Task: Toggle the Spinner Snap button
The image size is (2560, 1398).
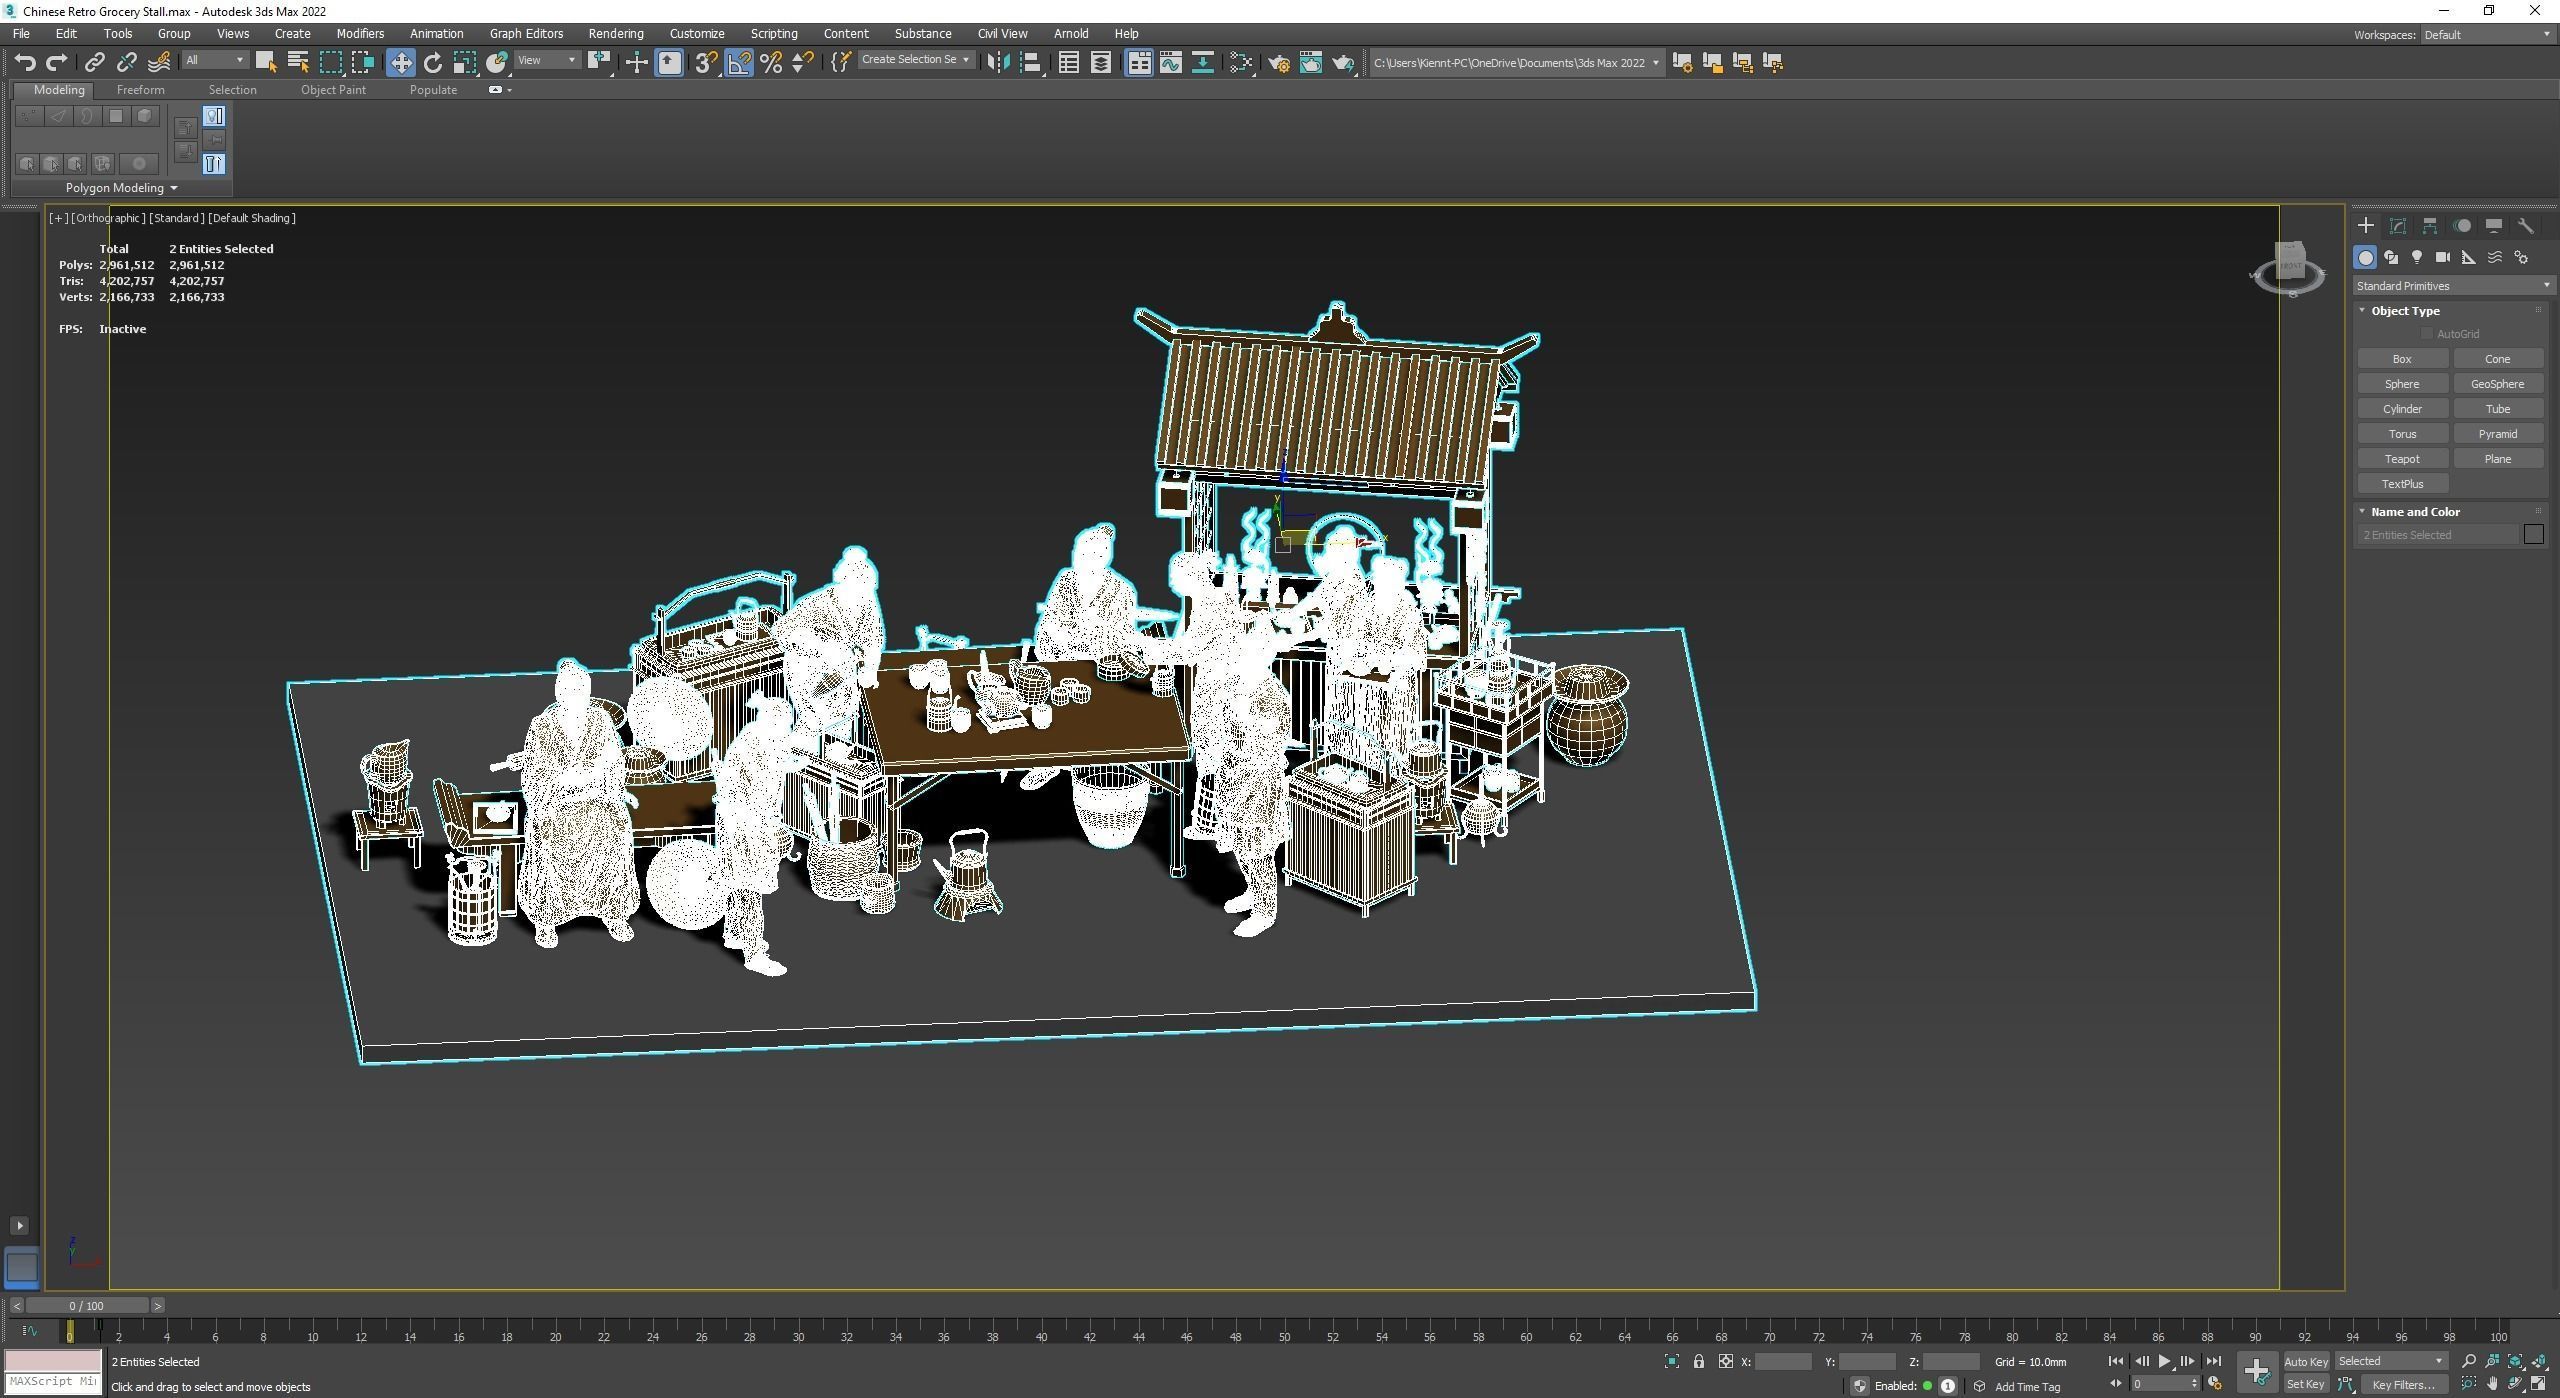Action: point(802,63)
